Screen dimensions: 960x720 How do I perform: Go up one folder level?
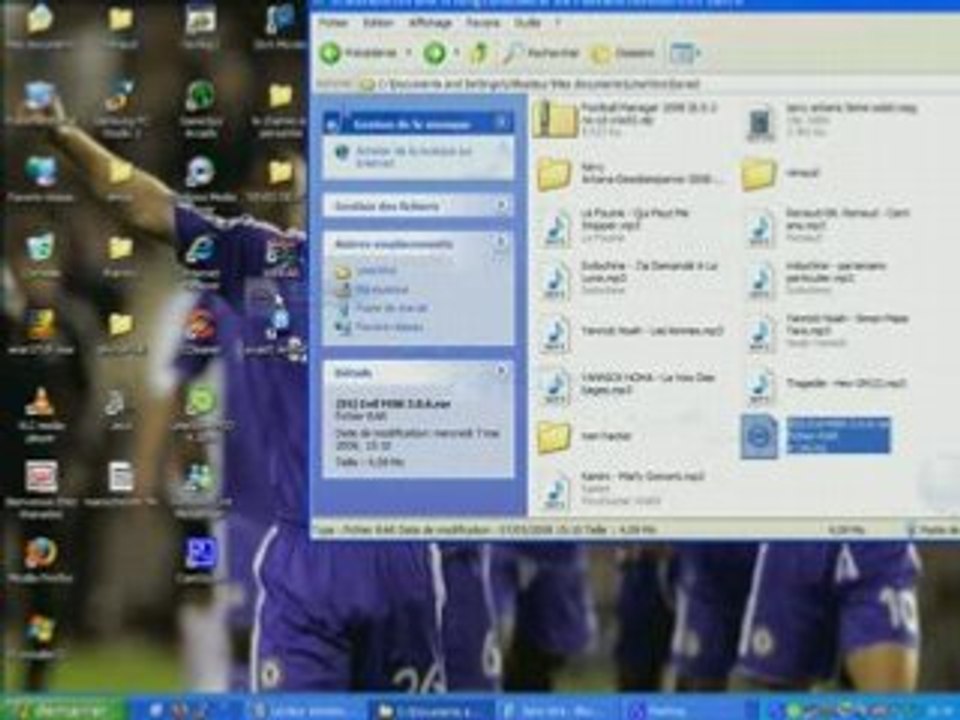(479, 53)
